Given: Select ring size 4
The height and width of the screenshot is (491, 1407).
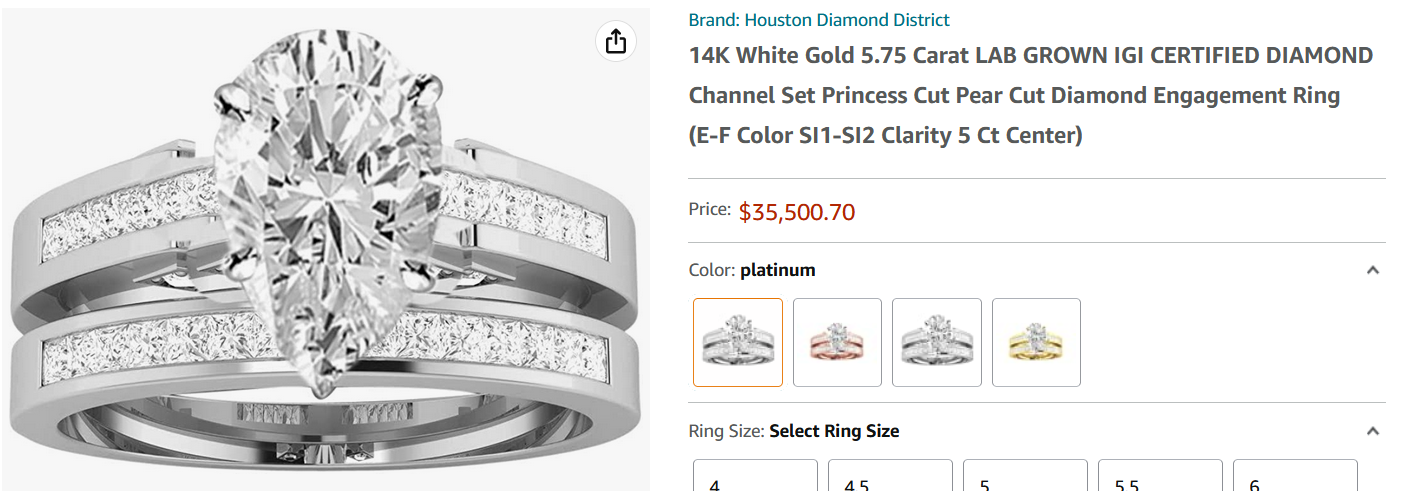Looking at the screenshot, I should point(755,480).
